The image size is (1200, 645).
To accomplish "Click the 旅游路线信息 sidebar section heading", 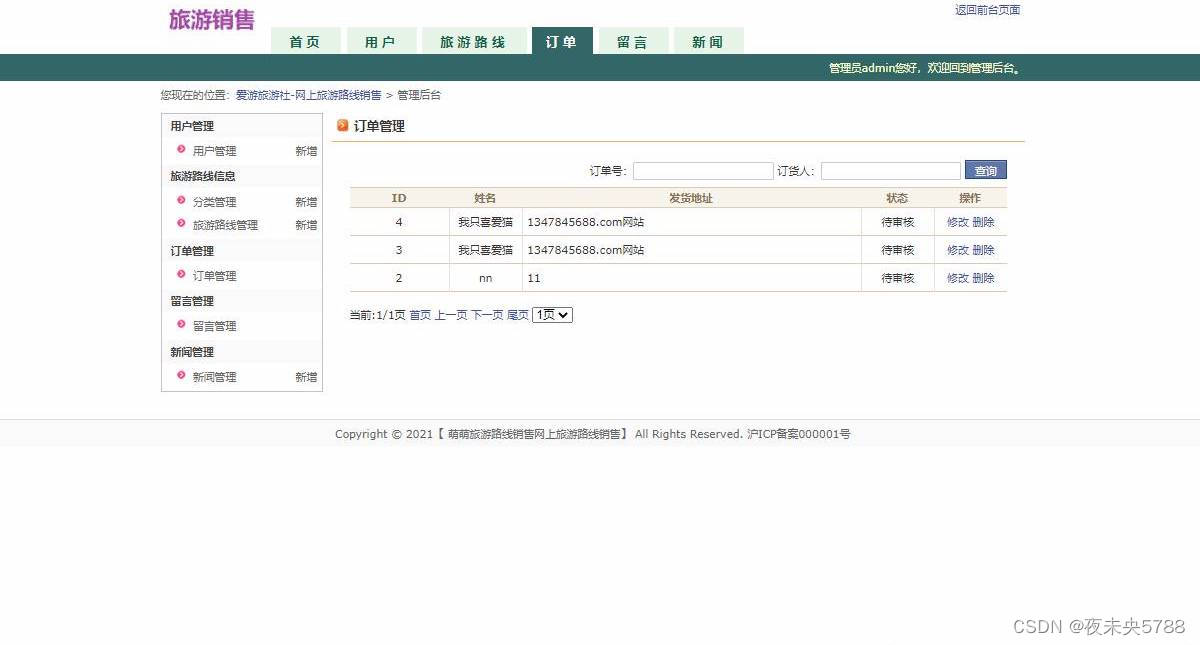I will [x=203, y=176].
